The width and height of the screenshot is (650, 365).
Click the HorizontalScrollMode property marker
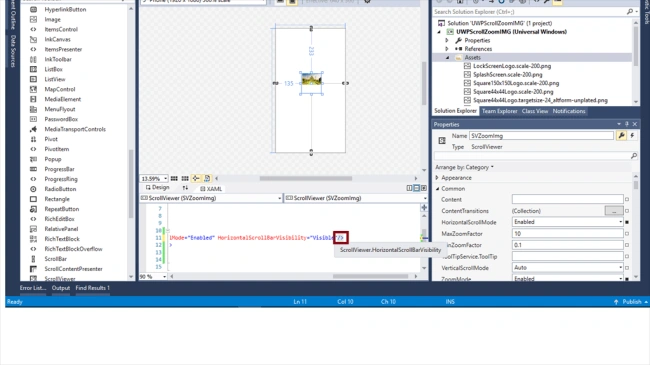point(627,222)
